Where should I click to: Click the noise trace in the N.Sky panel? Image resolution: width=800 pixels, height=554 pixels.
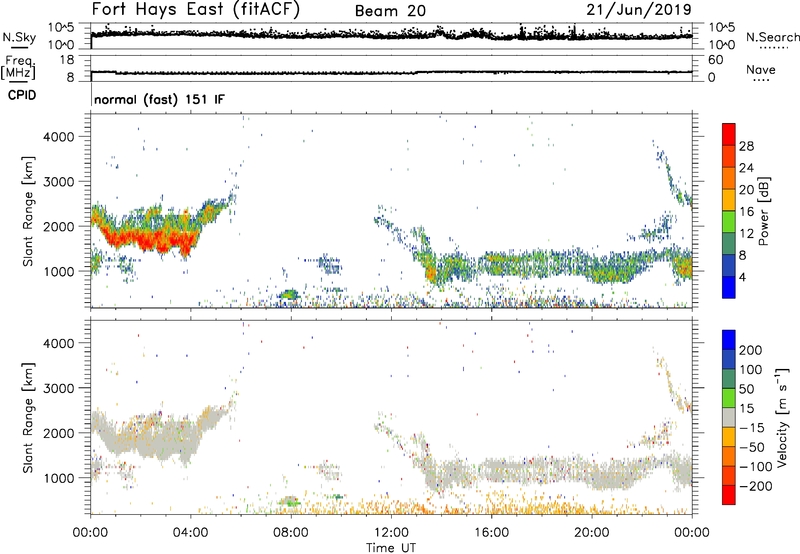[391, 35]
